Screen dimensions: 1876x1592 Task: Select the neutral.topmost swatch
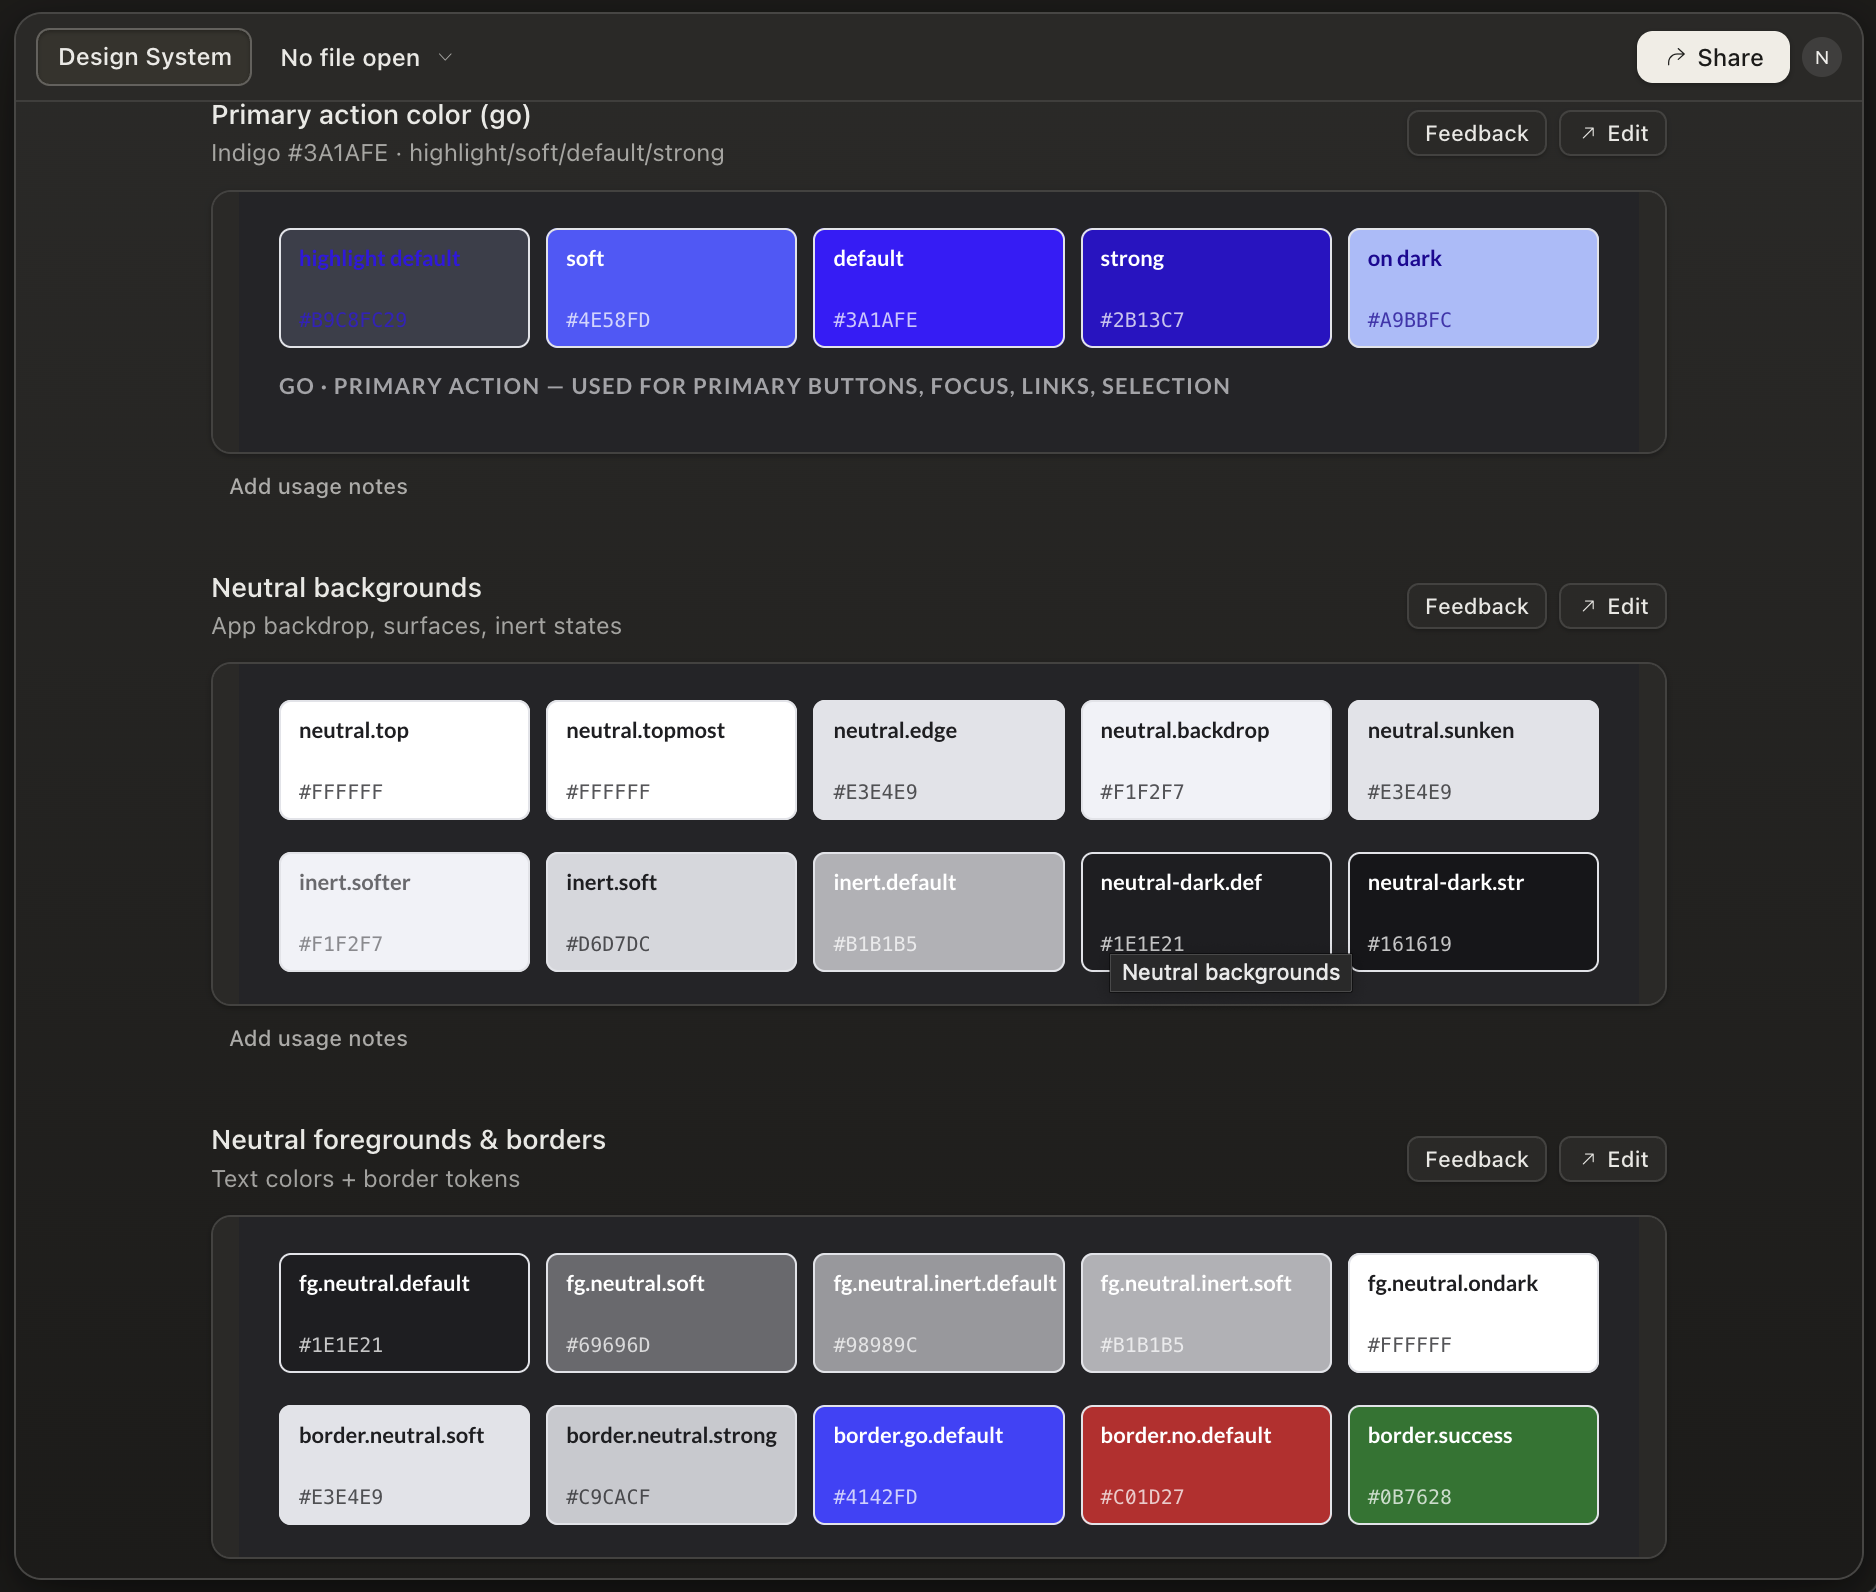click(671, 760)
